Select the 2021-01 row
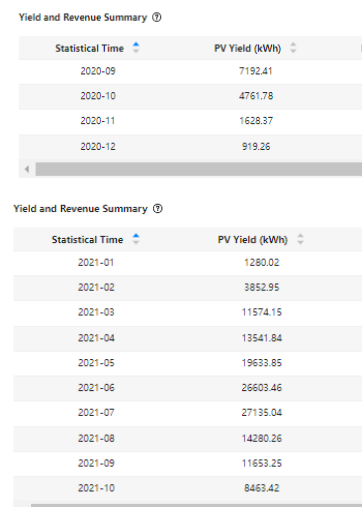 pos(188,263)
